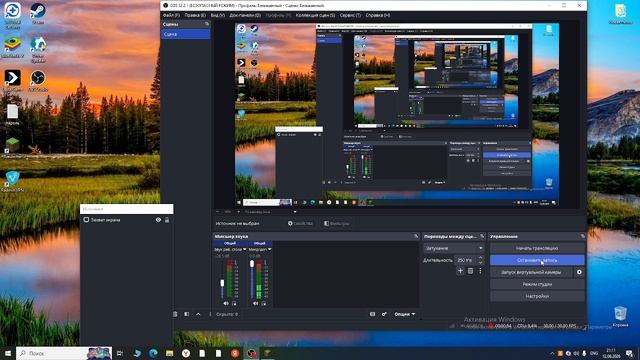The image size is (640, 360).
Task: Open the Правка menu
Action: click(195, 15)
